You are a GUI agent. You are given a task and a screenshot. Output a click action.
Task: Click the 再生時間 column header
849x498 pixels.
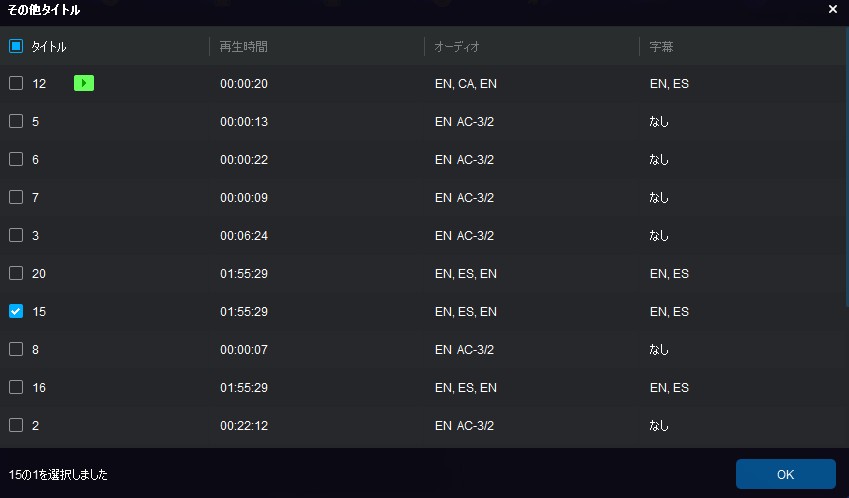[243, 47]
